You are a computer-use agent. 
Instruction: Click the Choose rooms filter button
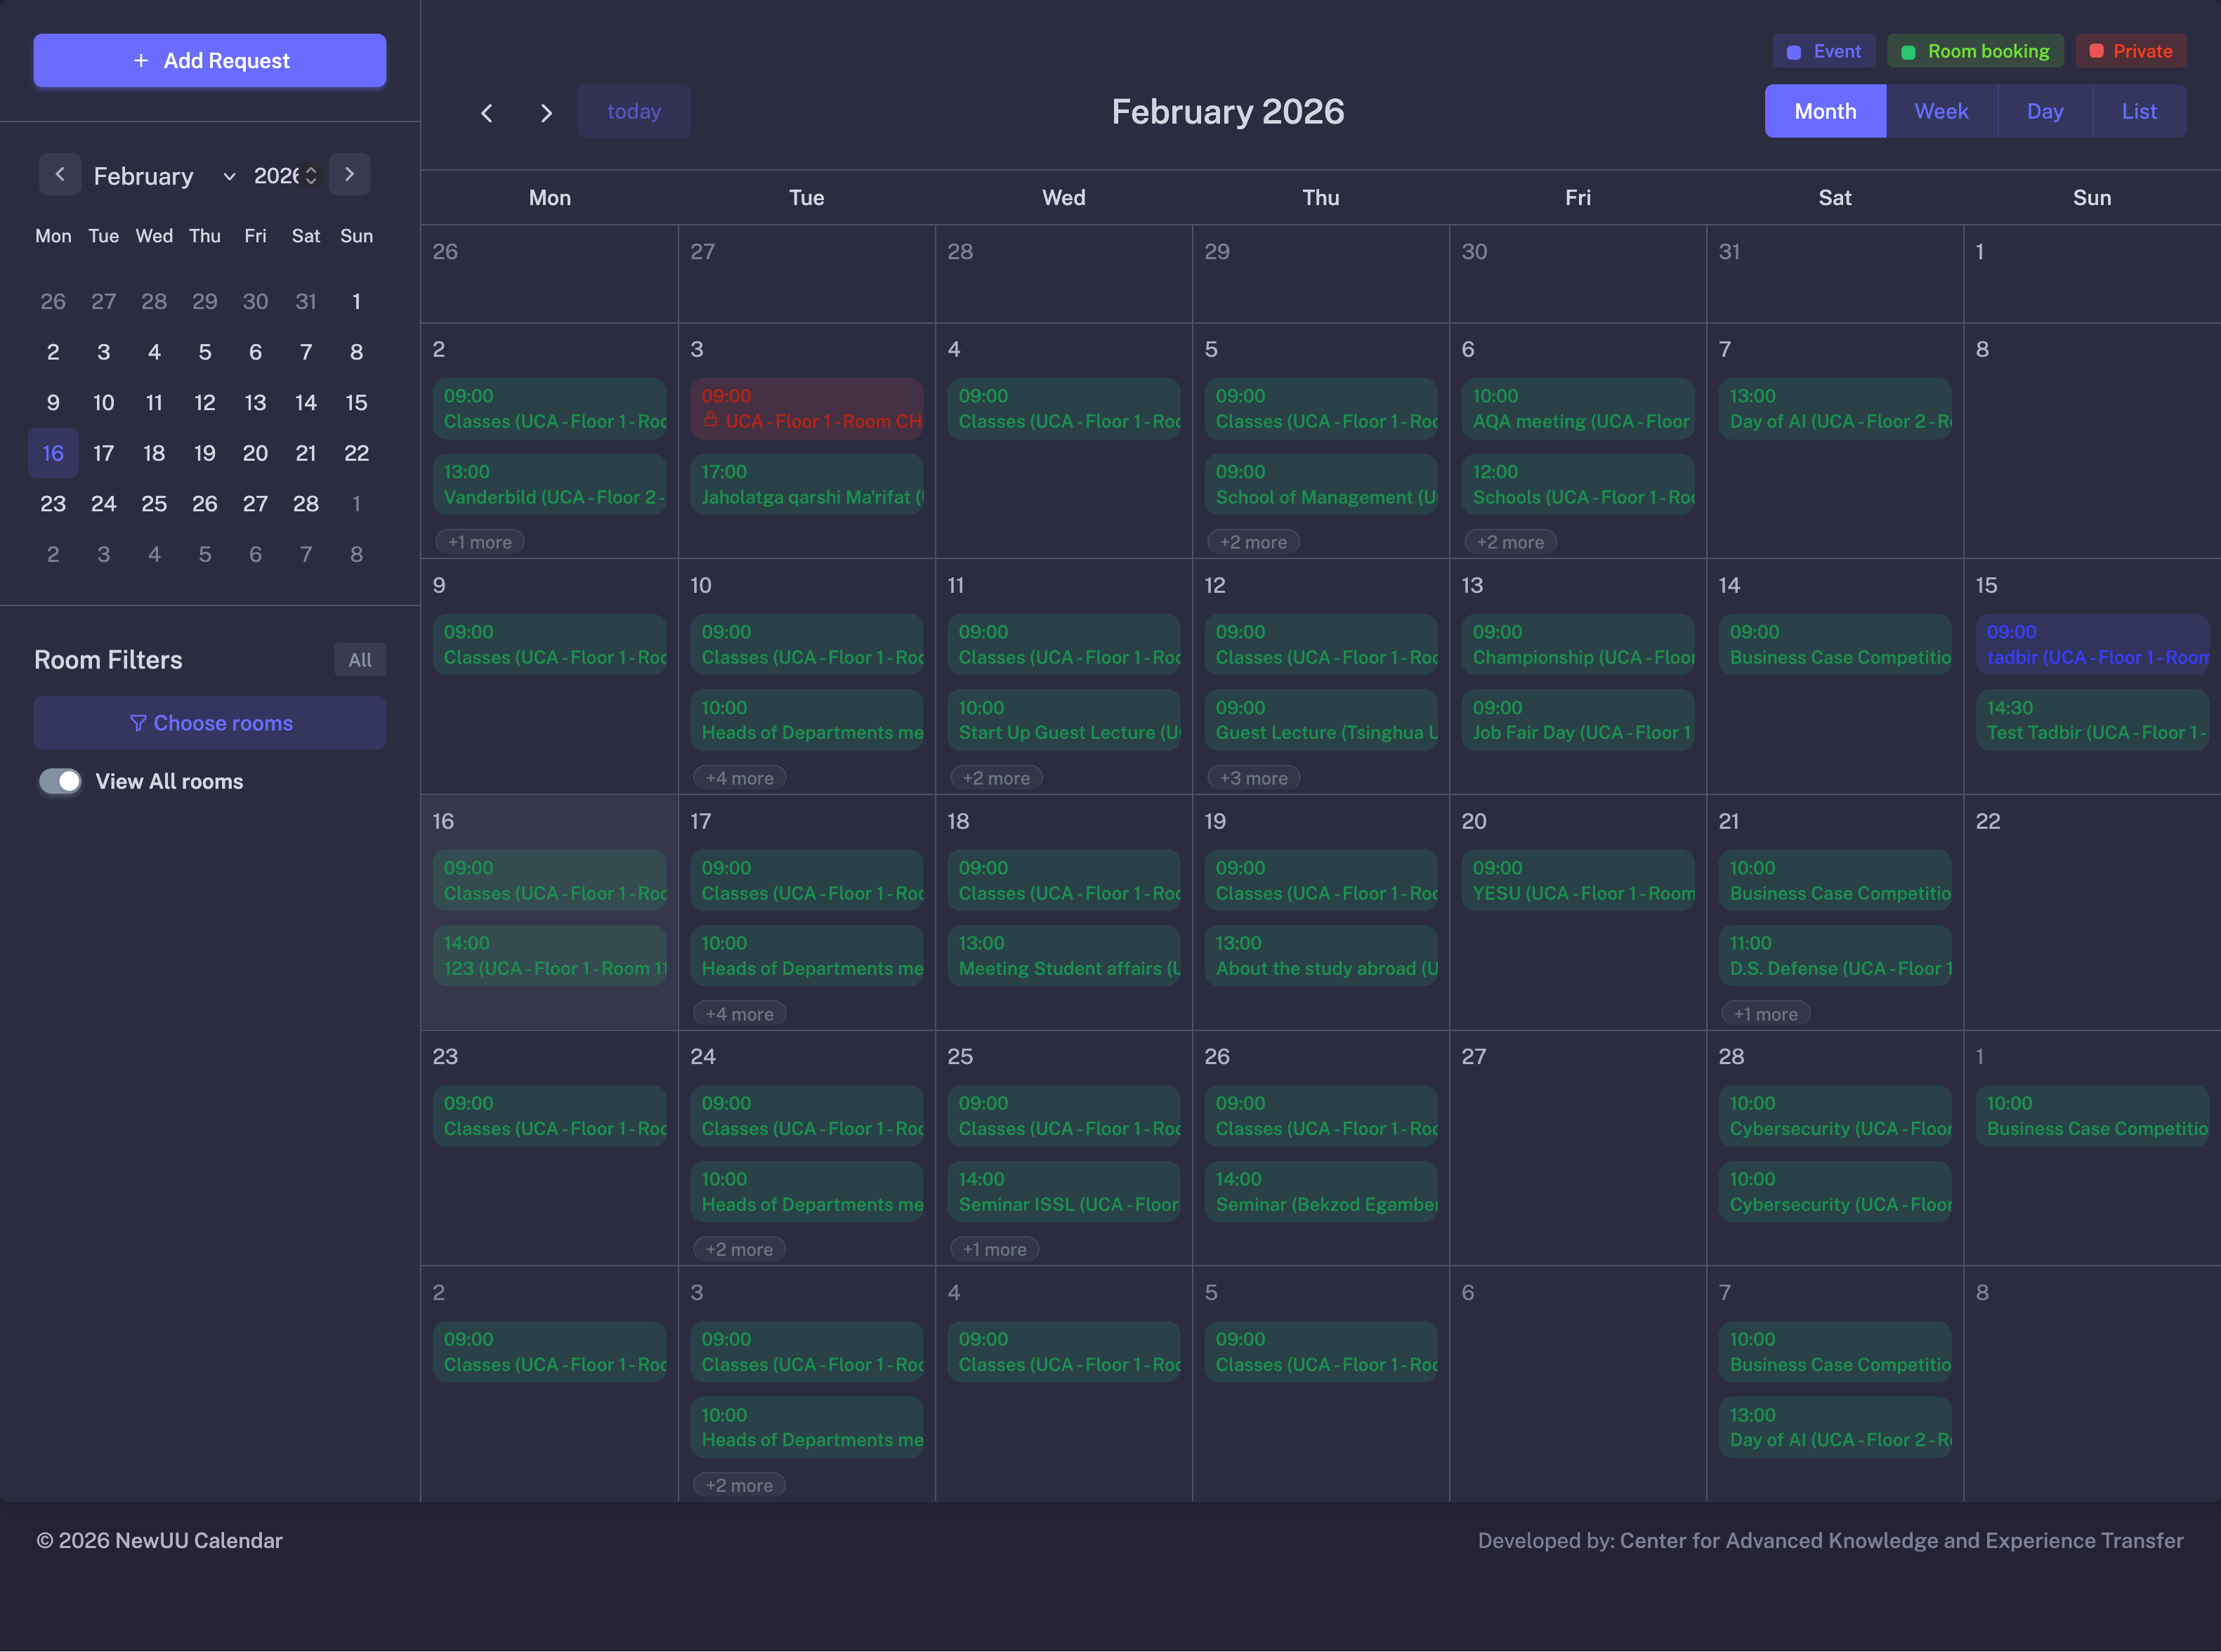click(x=210, y=723)
